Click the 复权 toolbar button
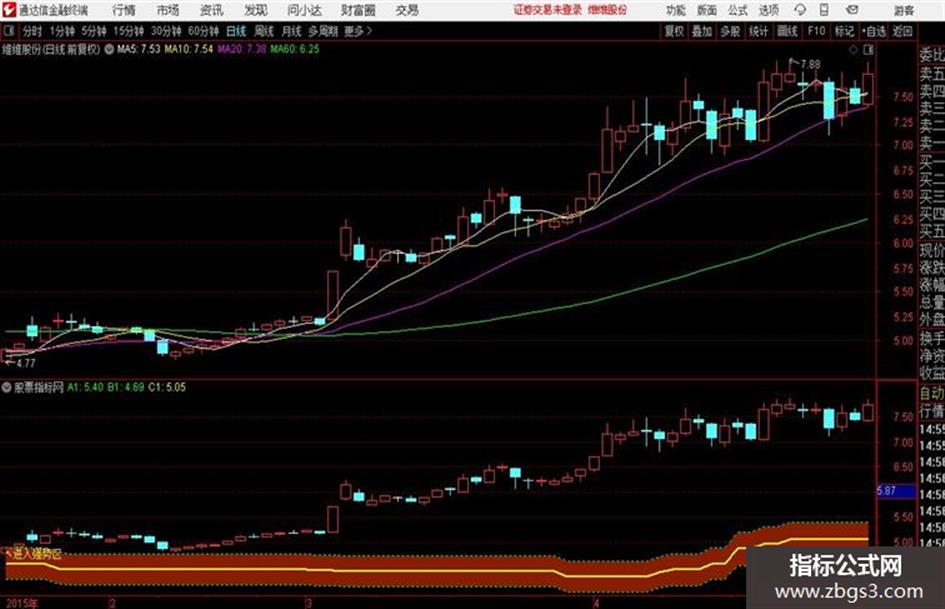 point(674,31)
